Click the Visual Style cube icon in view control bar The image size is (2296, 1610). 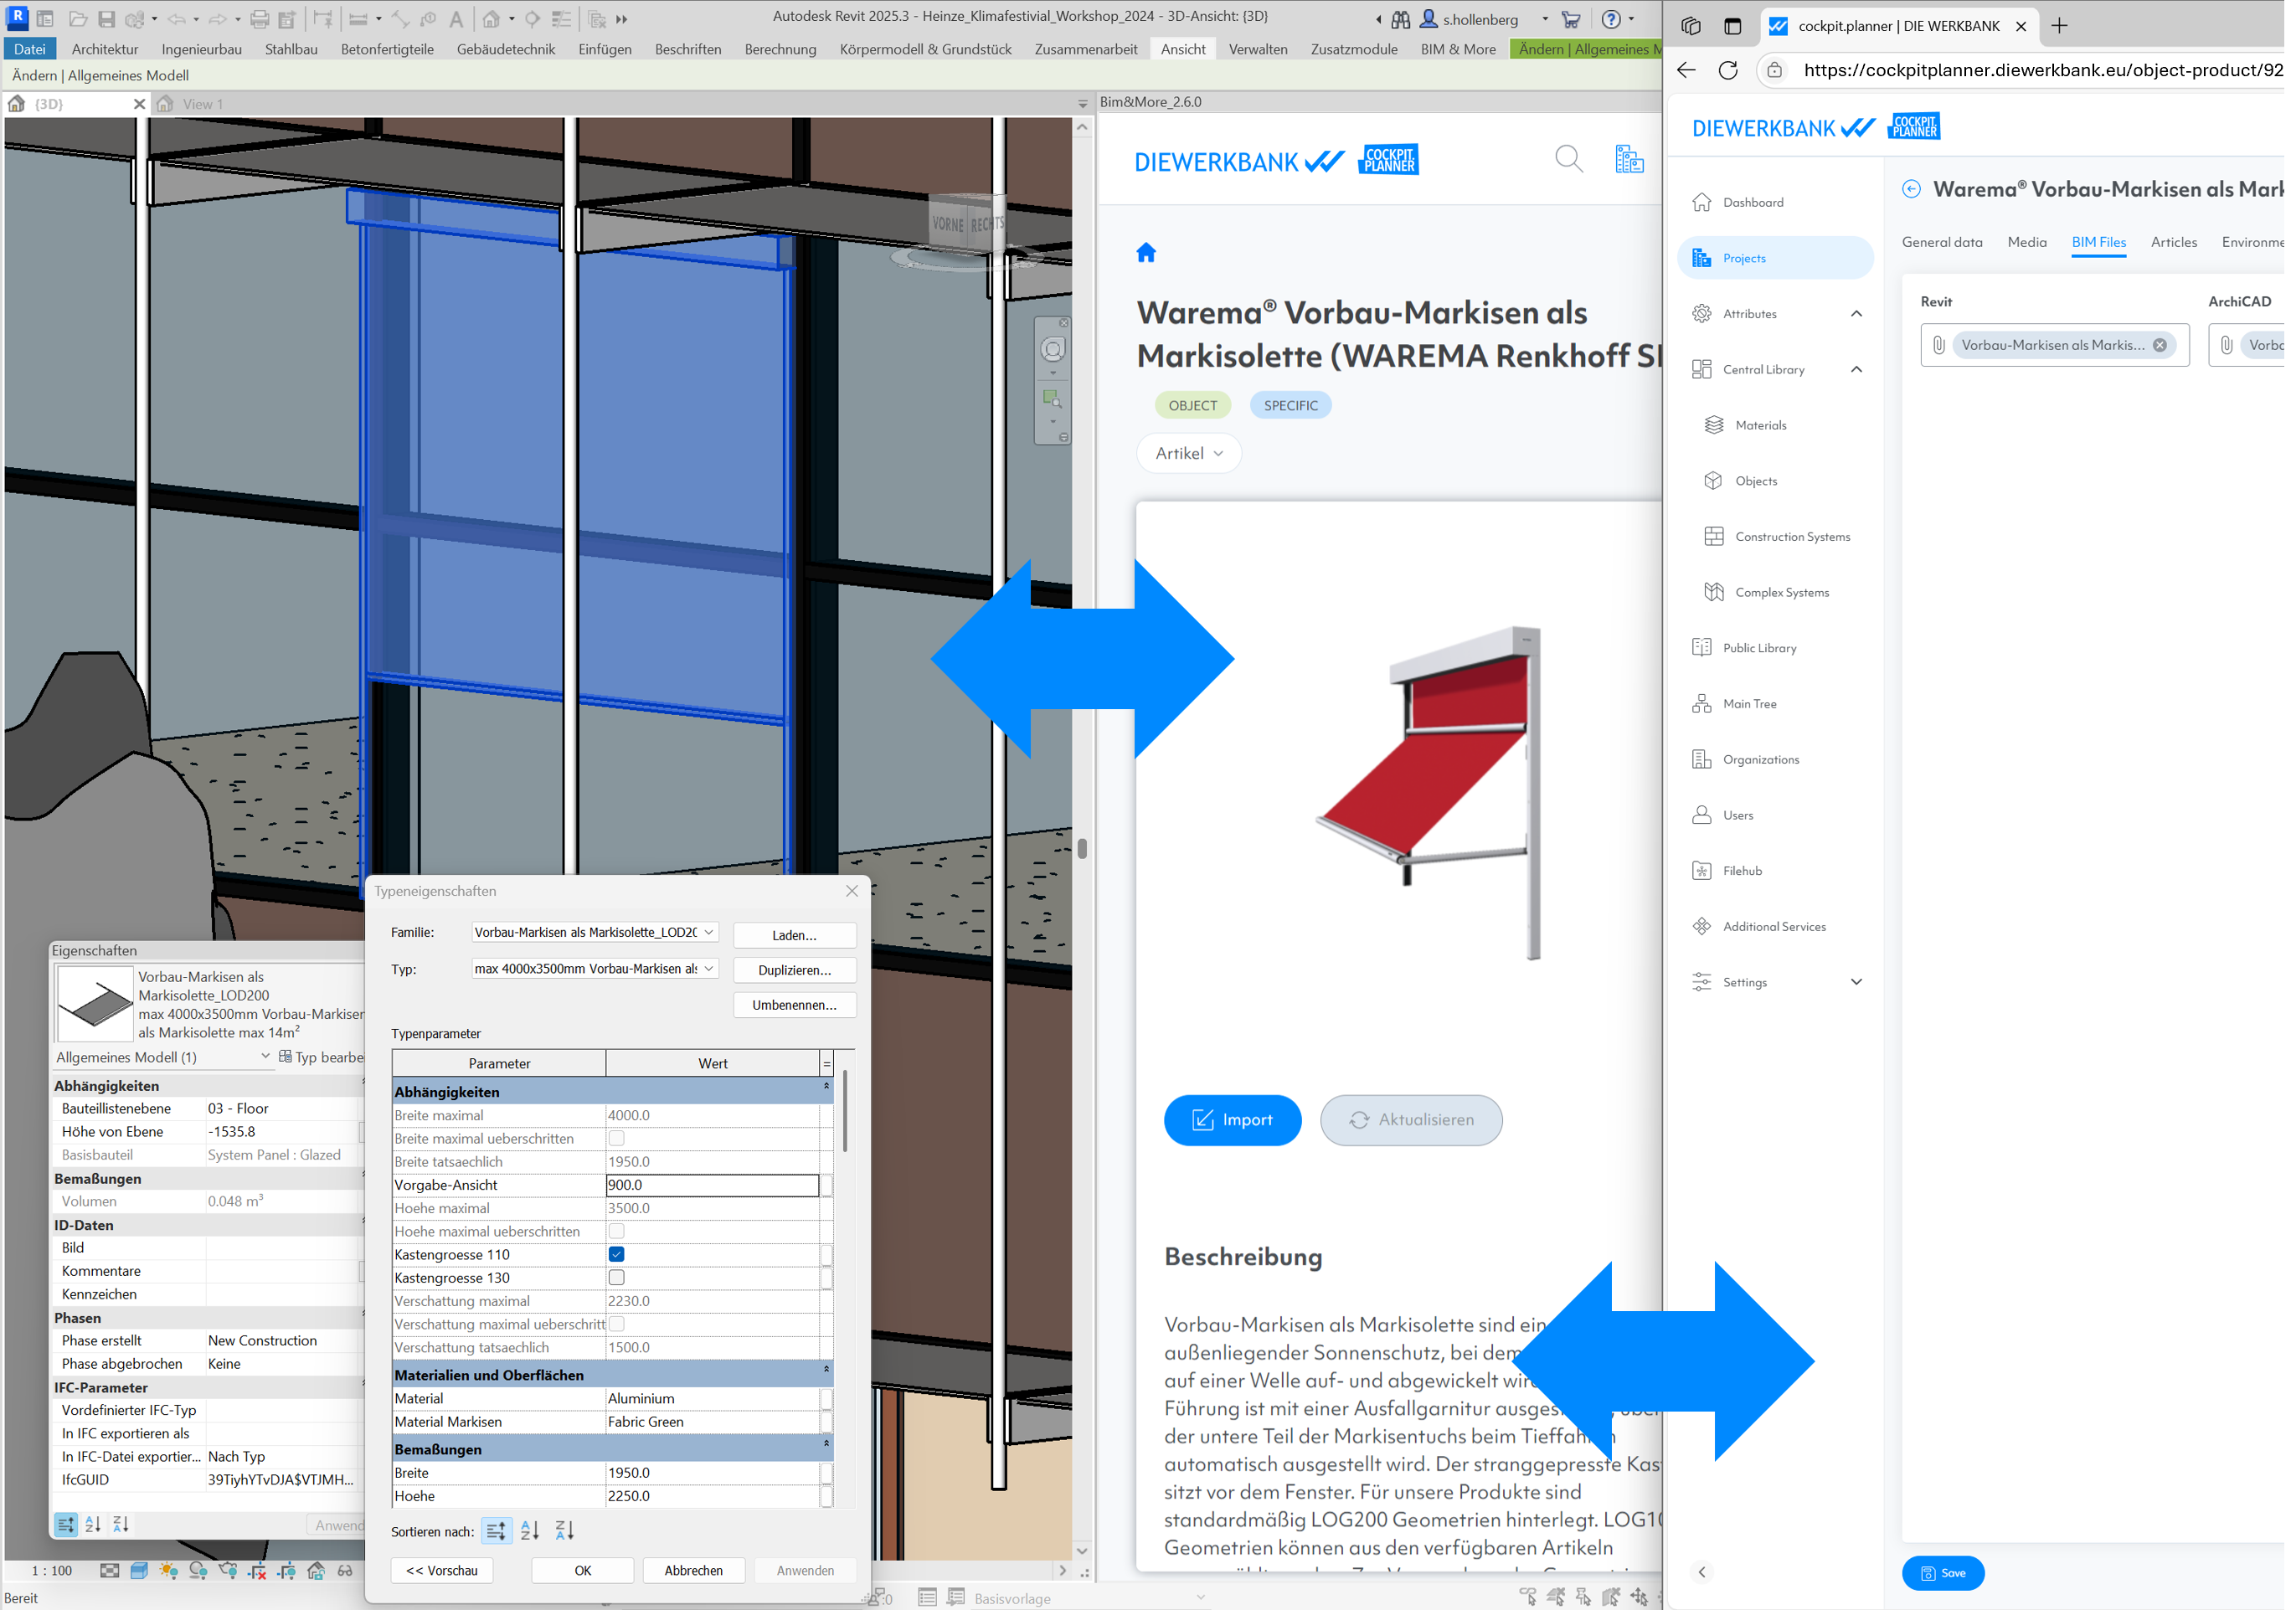[139, 1571]
